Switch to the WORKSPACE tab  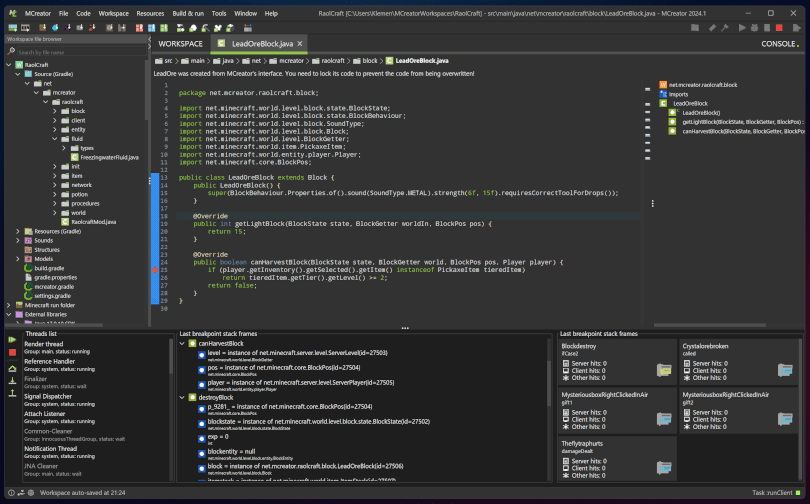coord(180,44)
